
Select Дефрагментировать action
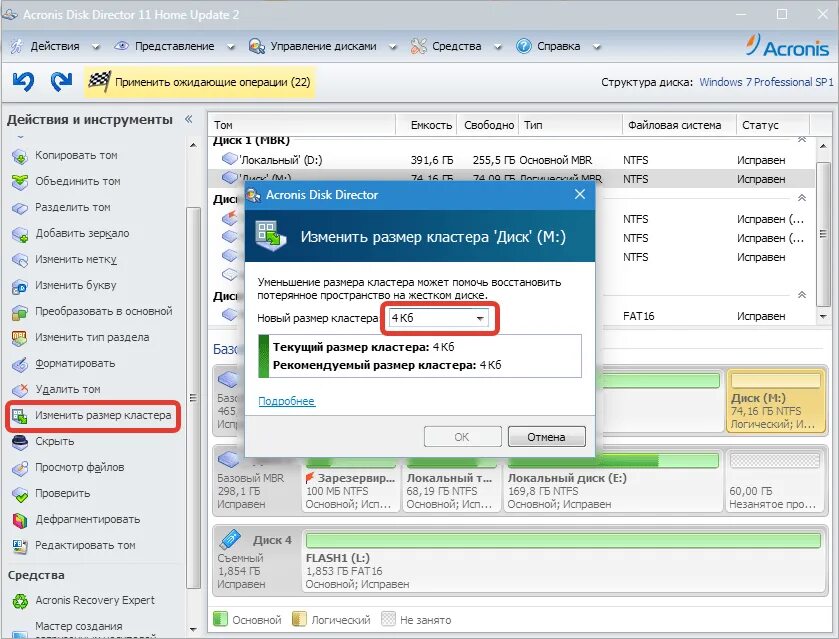click(87, 519)
